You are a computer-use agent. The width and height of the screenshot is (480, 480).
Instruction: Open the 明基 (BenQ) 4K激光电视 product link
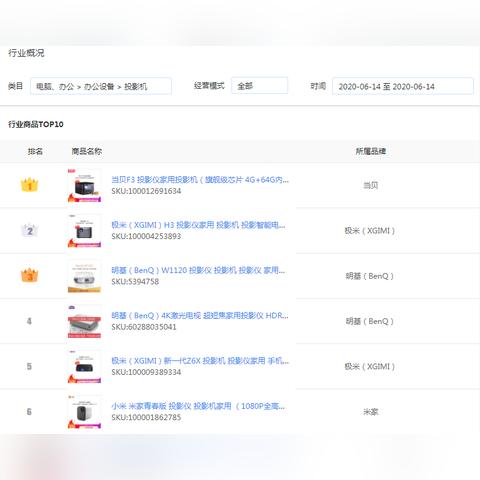coord(200,316)
